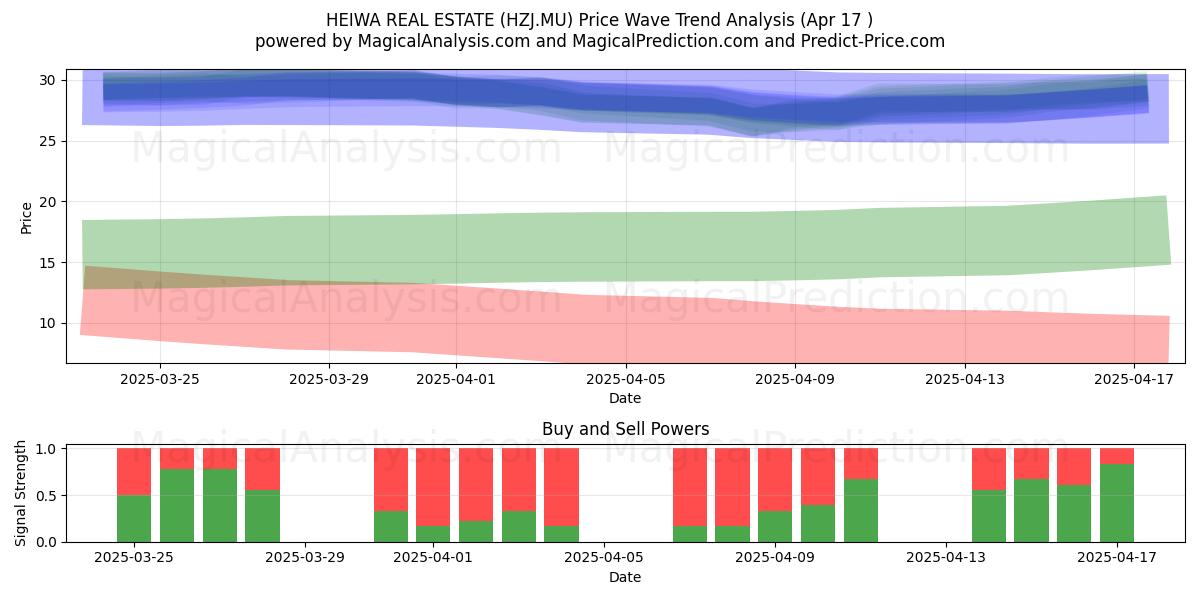Viewport: 1200px width, 600px height.
Task: Click the 'Date' x-axis label under signal chart
Action: 625,577
